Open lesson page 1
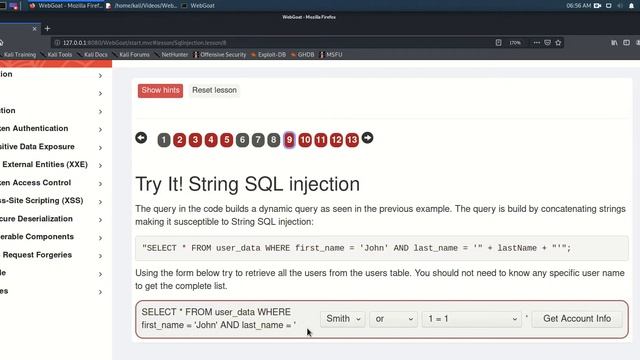The image size is (640, 360). 164,140
